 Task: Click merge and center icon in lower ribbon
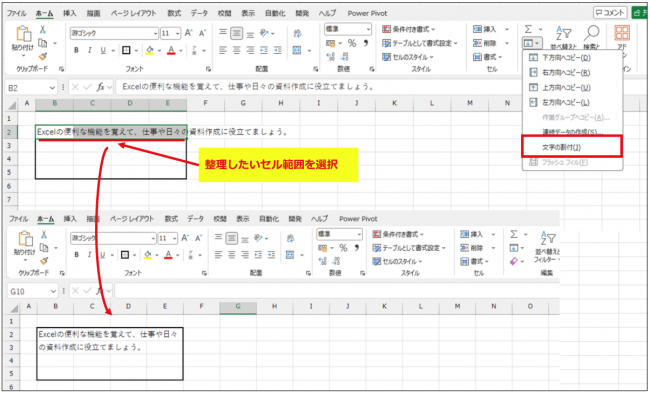[x=290, y=255]
